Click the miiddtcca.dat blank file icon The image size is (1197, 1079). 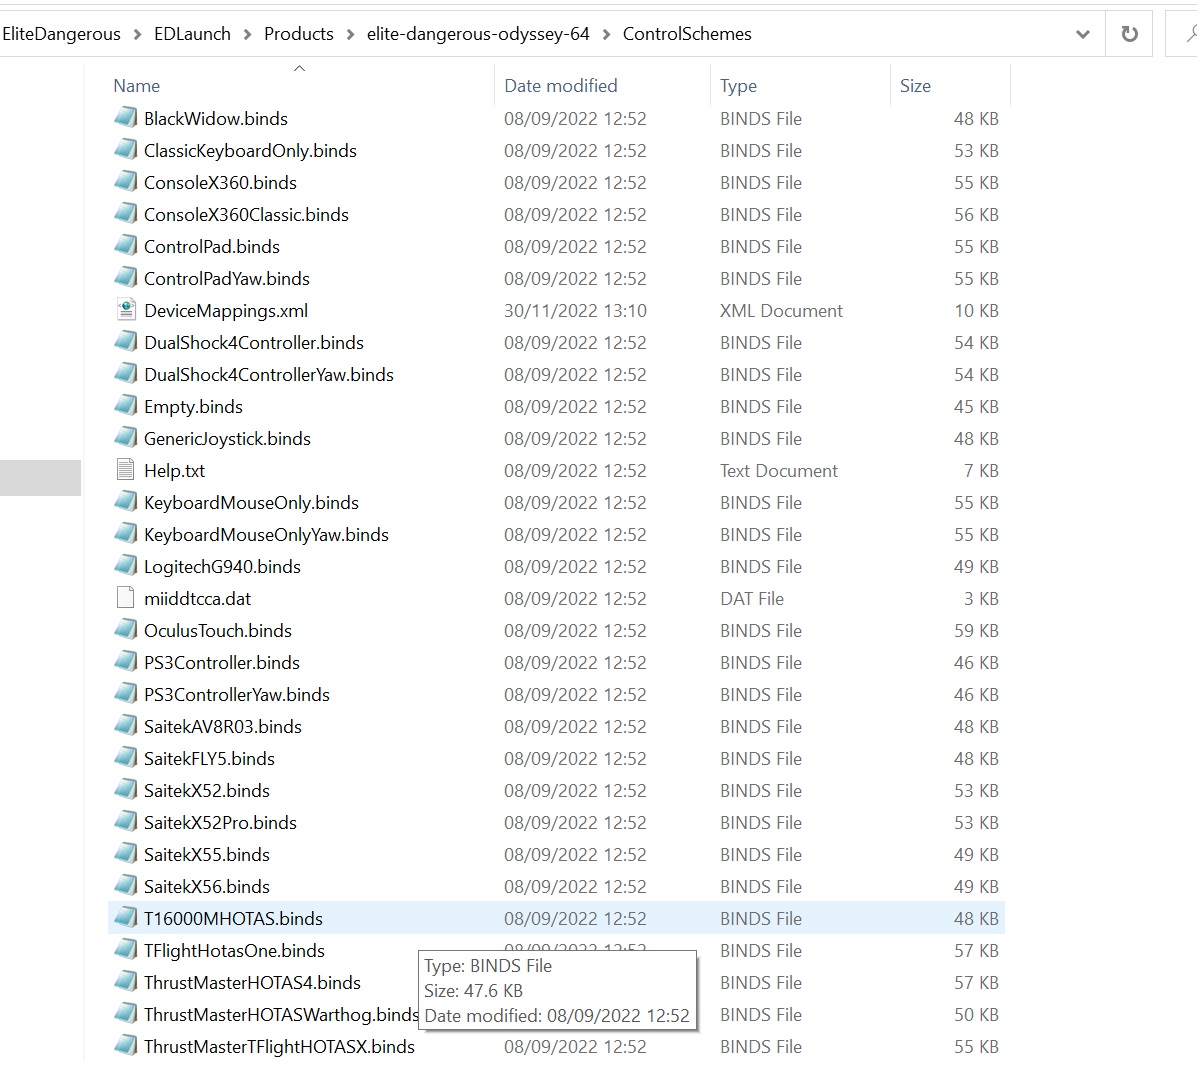[126, 598]
